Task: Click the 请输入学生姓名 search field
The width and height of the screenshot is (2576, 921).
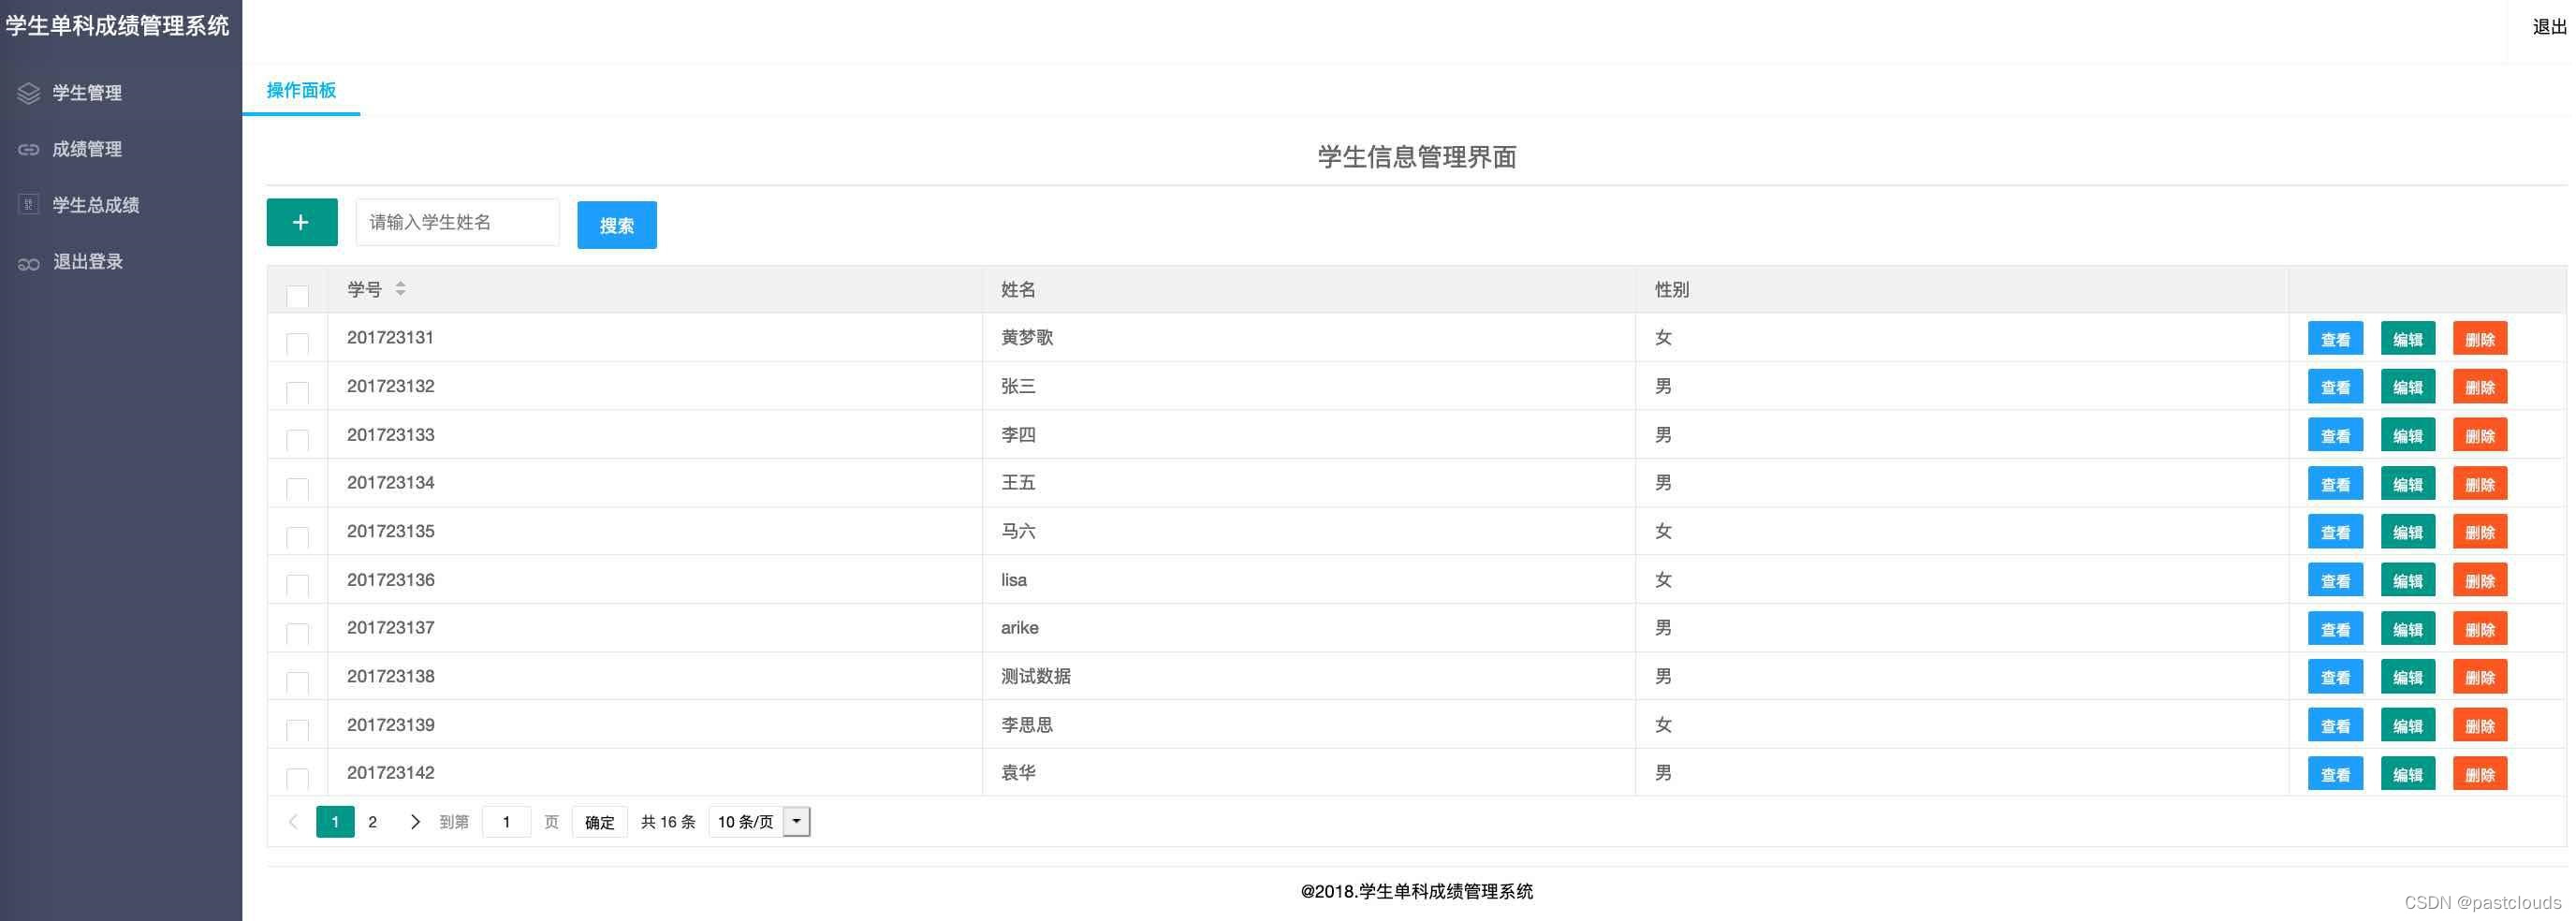Action: pos(457,221)
